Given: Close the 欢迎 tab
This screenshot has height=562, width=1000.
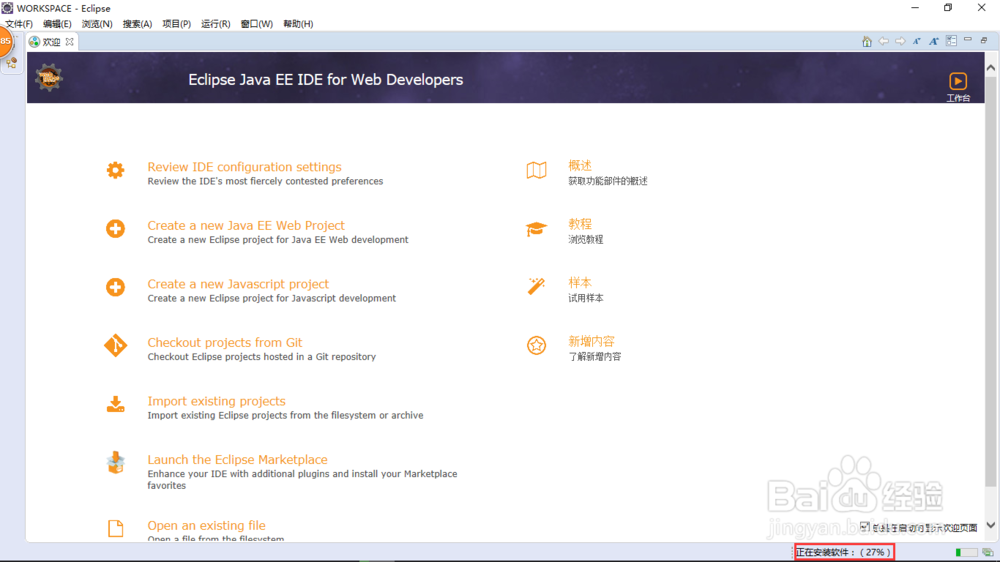Looking at the screenshot, I should 70,41.
